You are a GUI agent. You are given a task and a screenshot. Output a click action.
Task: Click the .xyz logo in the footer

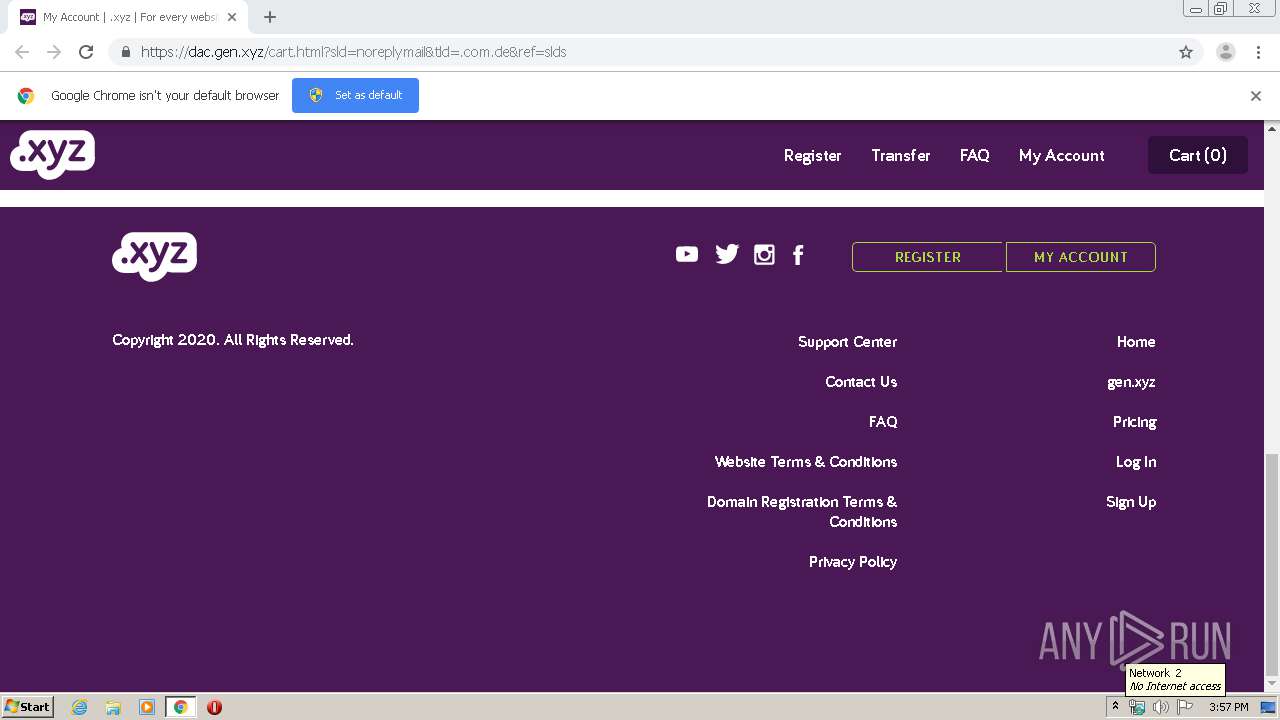154,257
